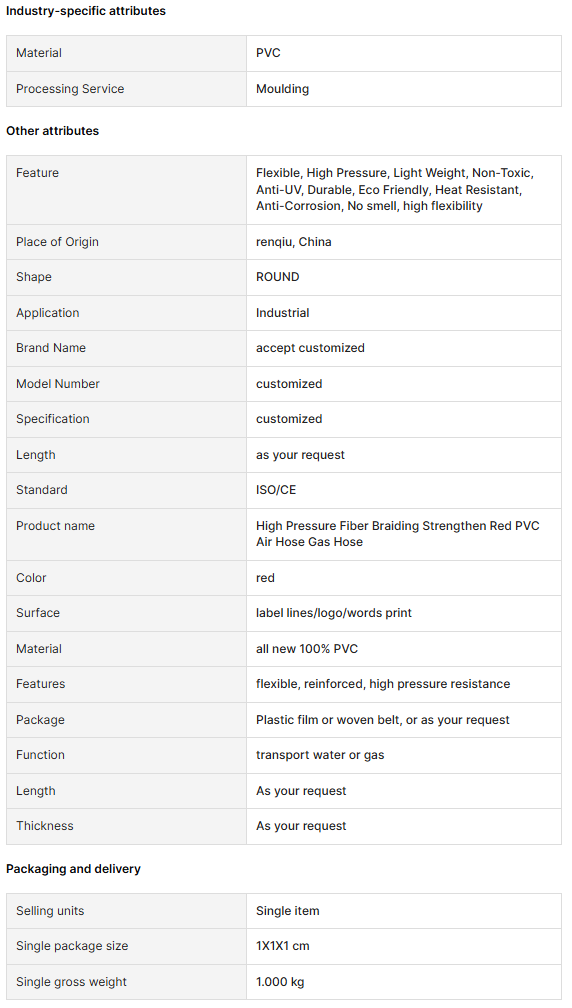Click the Model Number label

(58, 384)
